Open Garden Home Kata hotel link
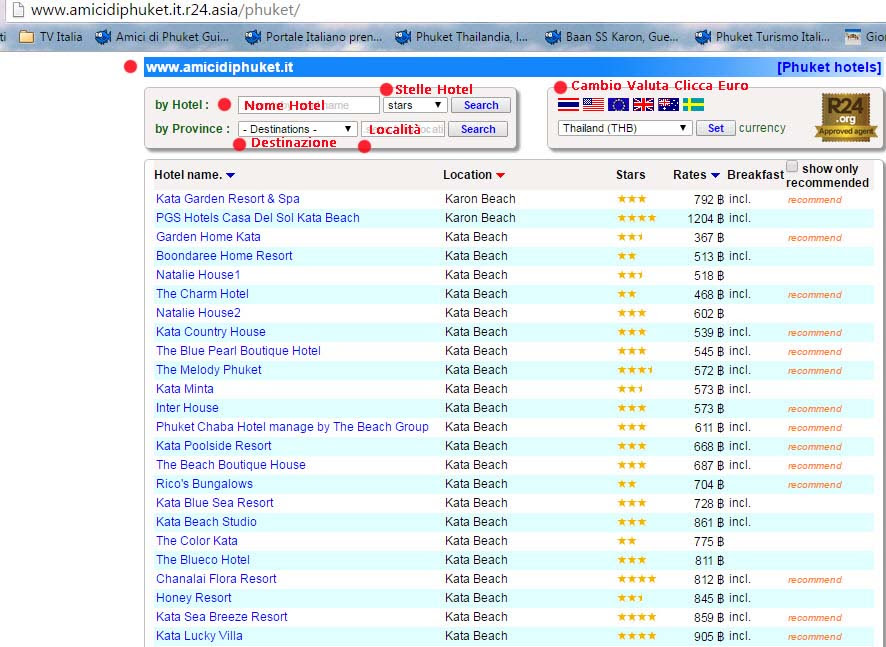Image resolution: width=886 pixels, height=647 pixels. click(209, 237)
